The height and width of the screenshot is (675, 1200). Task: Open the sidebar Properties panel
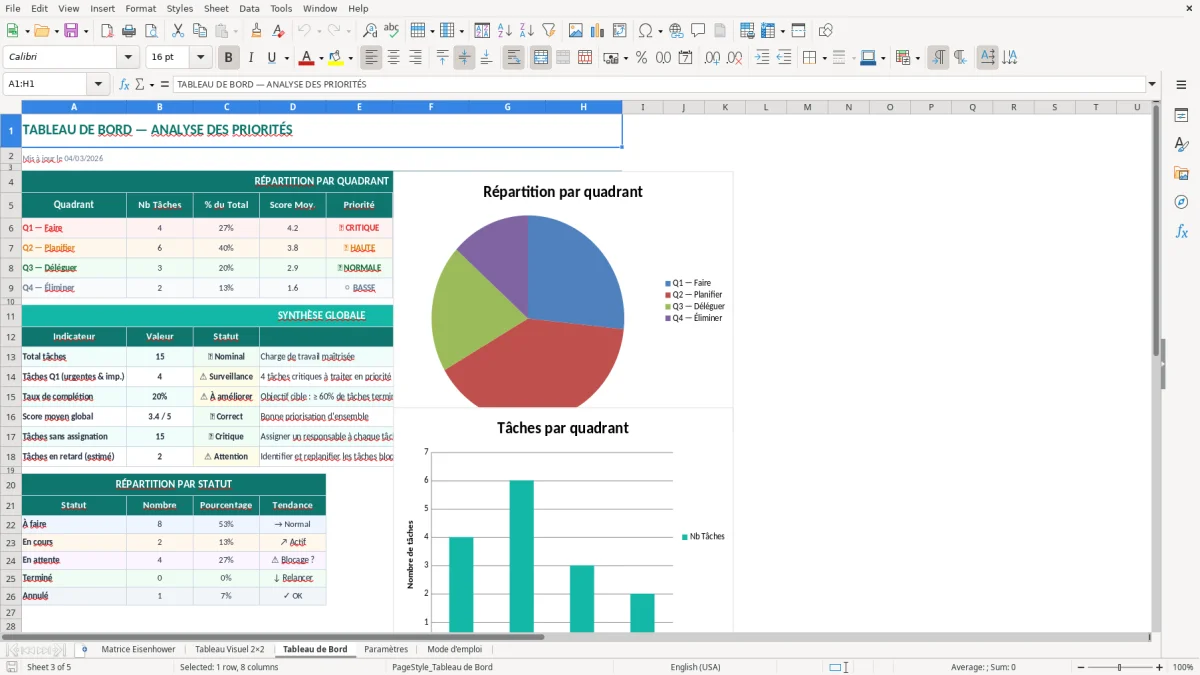[x=1181, y=115]
